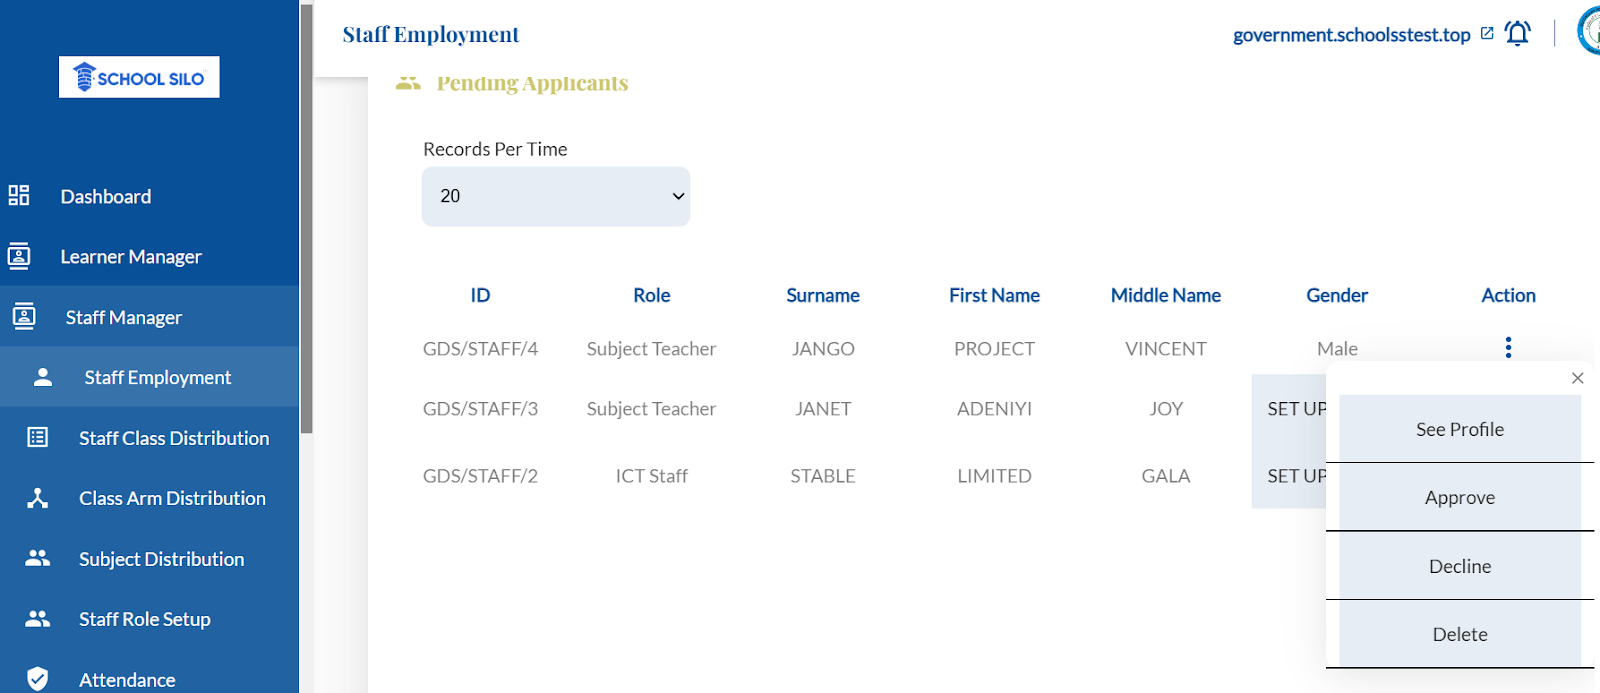1600x693 pixels.
Task: Click the Dashboard grid icon in sidebar
Action: [19, 195]
